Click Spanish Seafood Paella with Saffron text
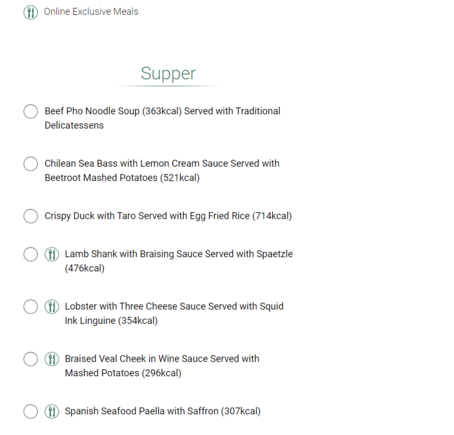The image size is (454, 435). pos(163,411)
